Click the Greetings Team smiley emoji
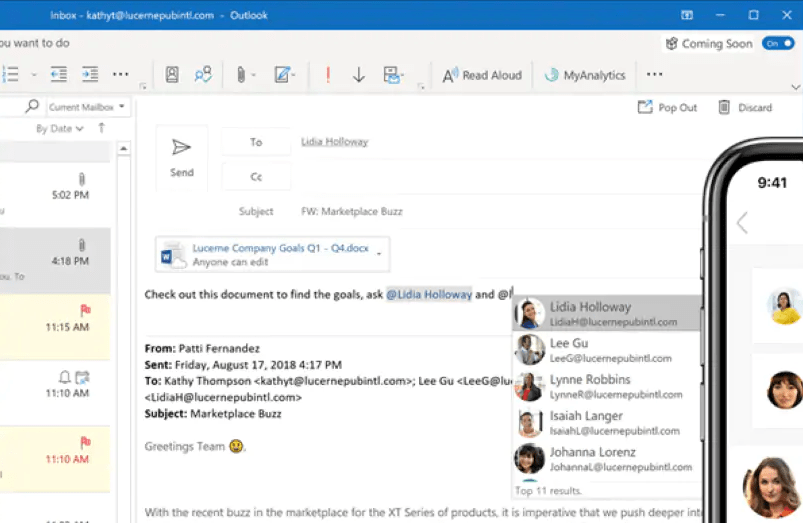803x523 pixels. point(236,446)
